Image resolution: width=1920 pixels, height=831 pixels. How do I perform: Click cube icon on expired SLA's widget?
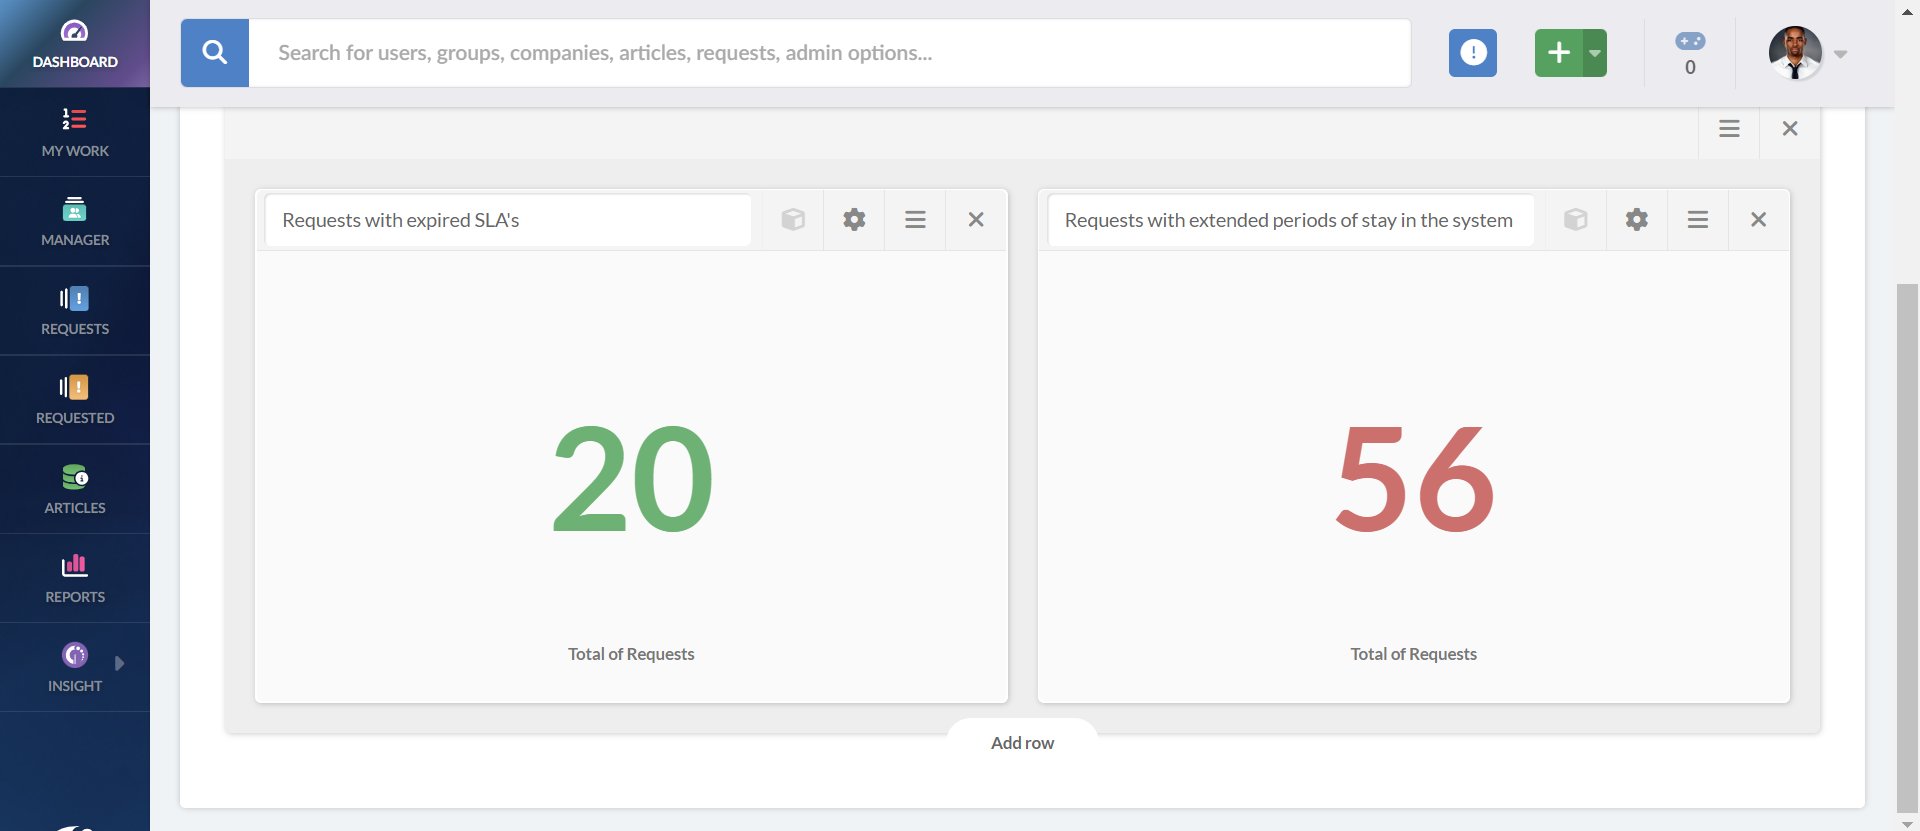(793, 220)
